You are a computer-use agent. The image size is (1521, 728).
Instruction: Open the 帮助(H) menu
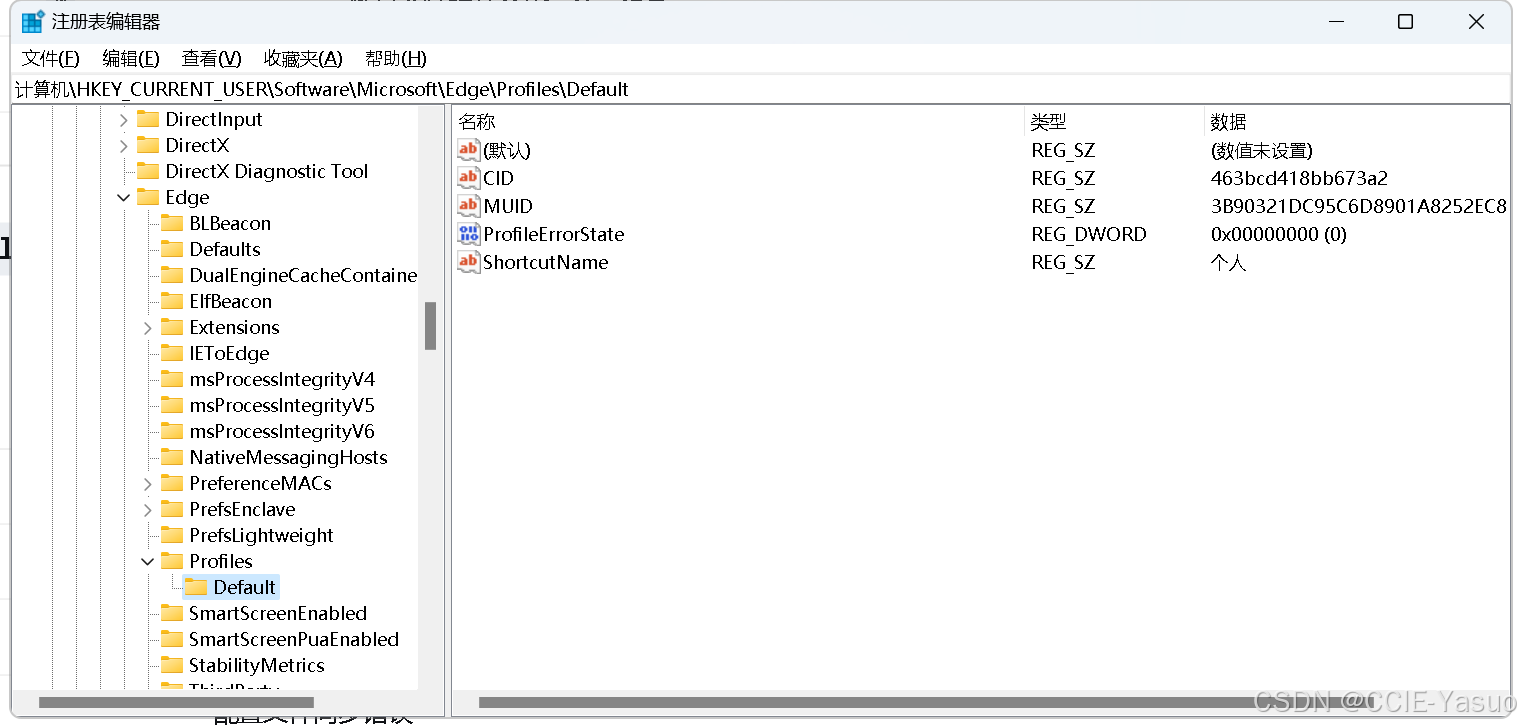[396, 58]
